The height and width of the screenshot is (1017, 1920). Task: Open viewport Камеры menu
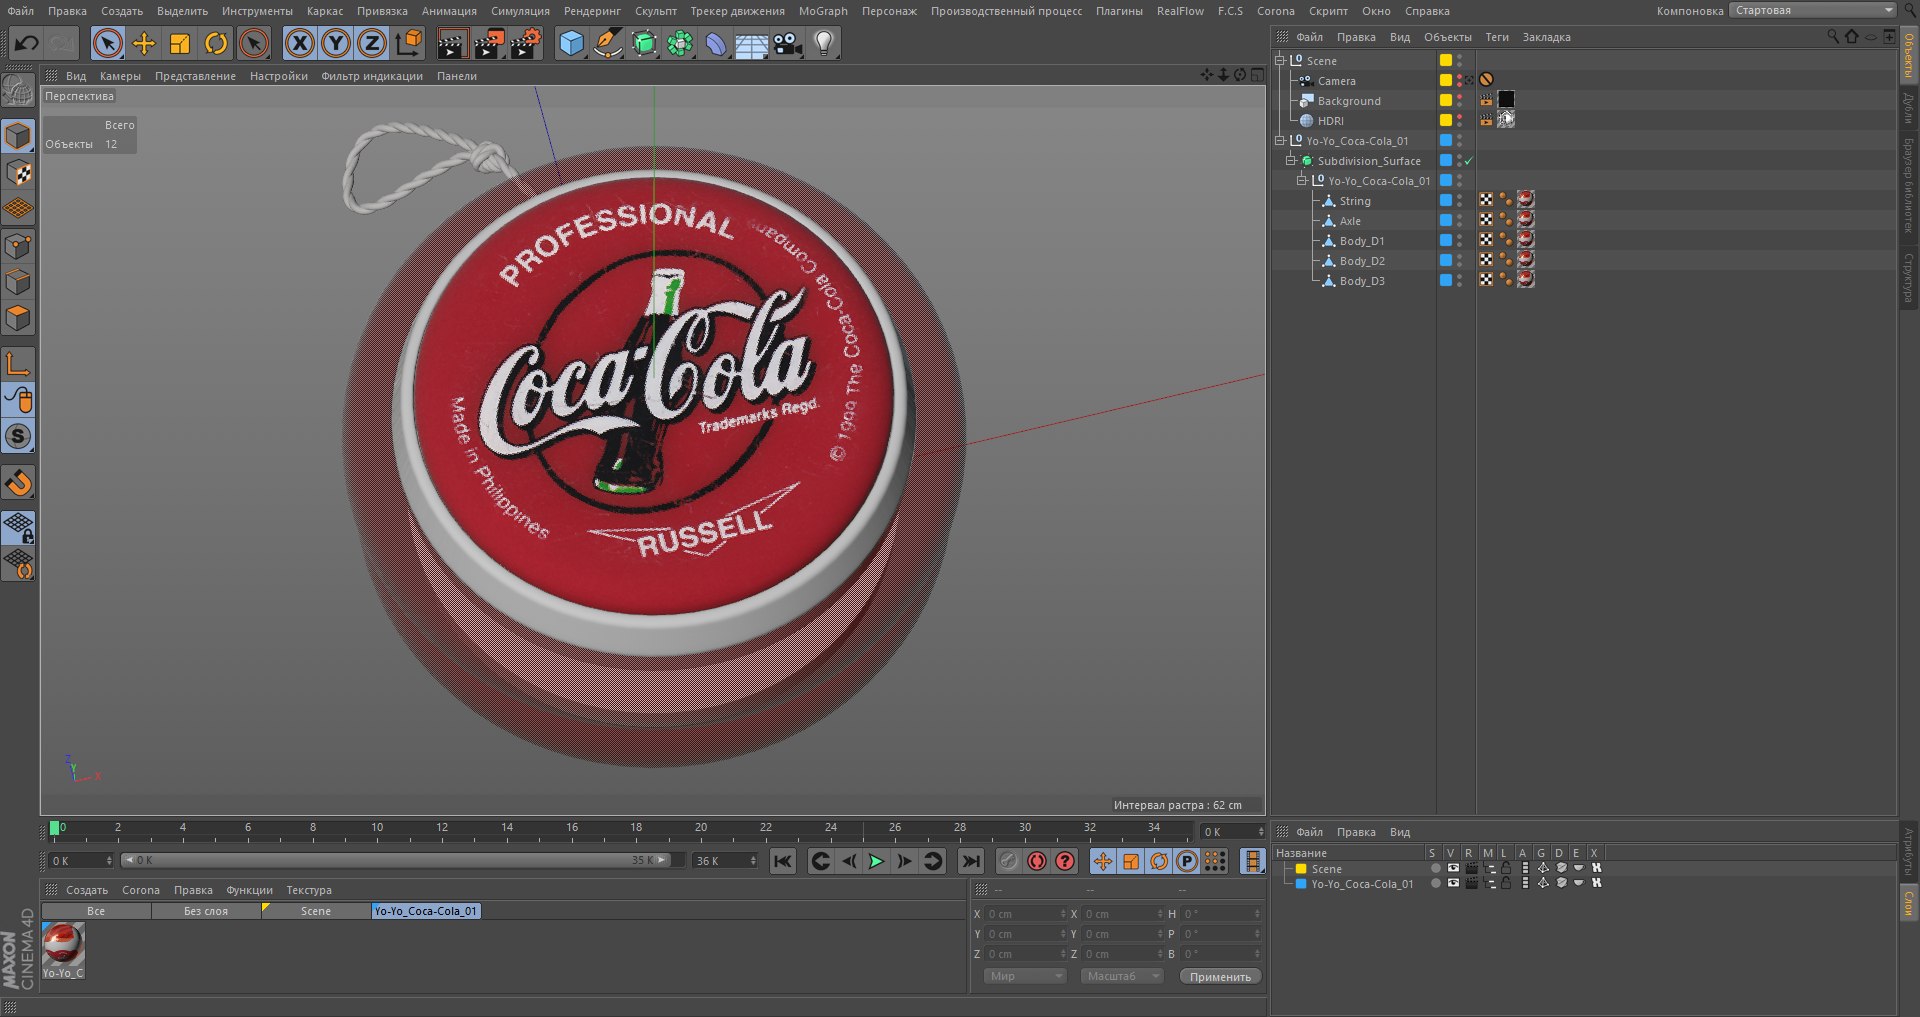(x=120, y=76)
